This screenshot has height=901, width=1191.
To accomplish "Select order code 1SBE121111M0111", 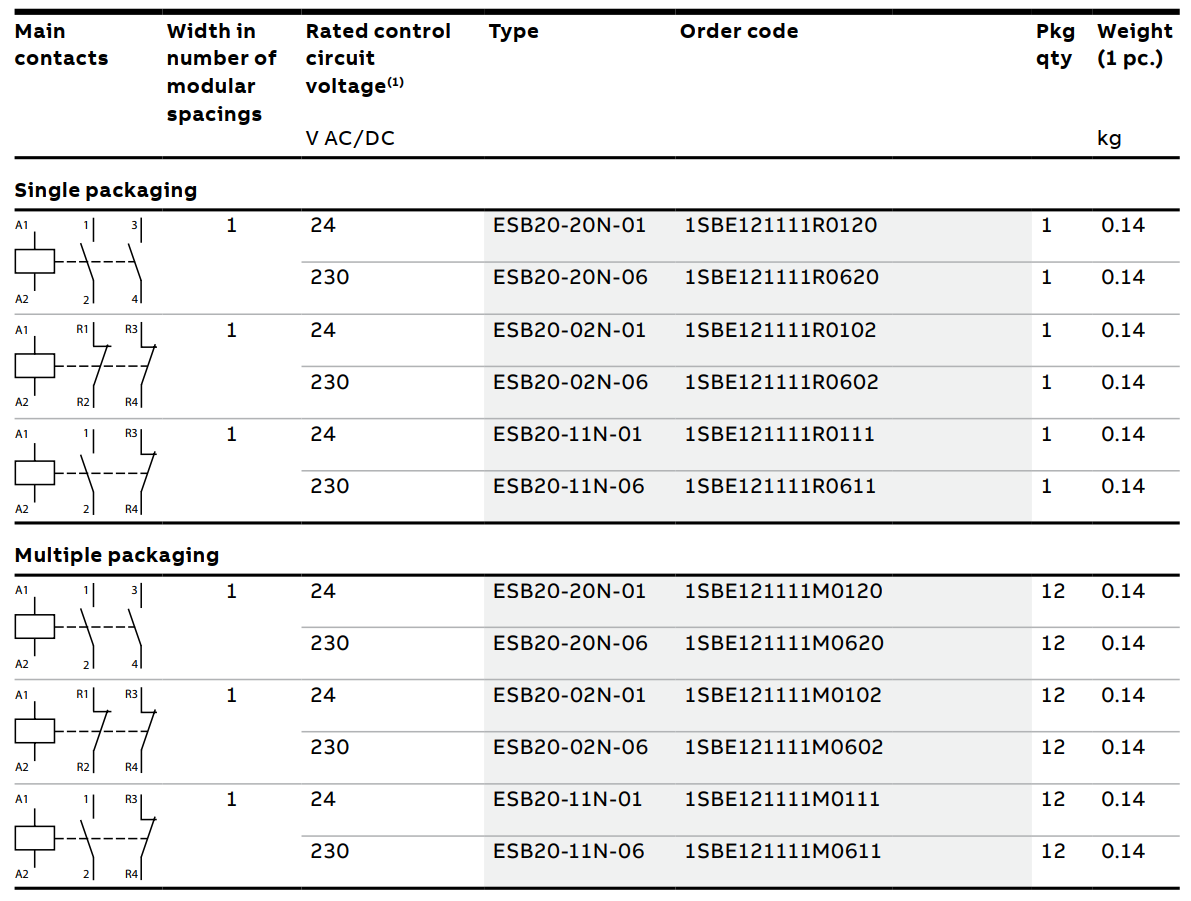I will point(782,799).
